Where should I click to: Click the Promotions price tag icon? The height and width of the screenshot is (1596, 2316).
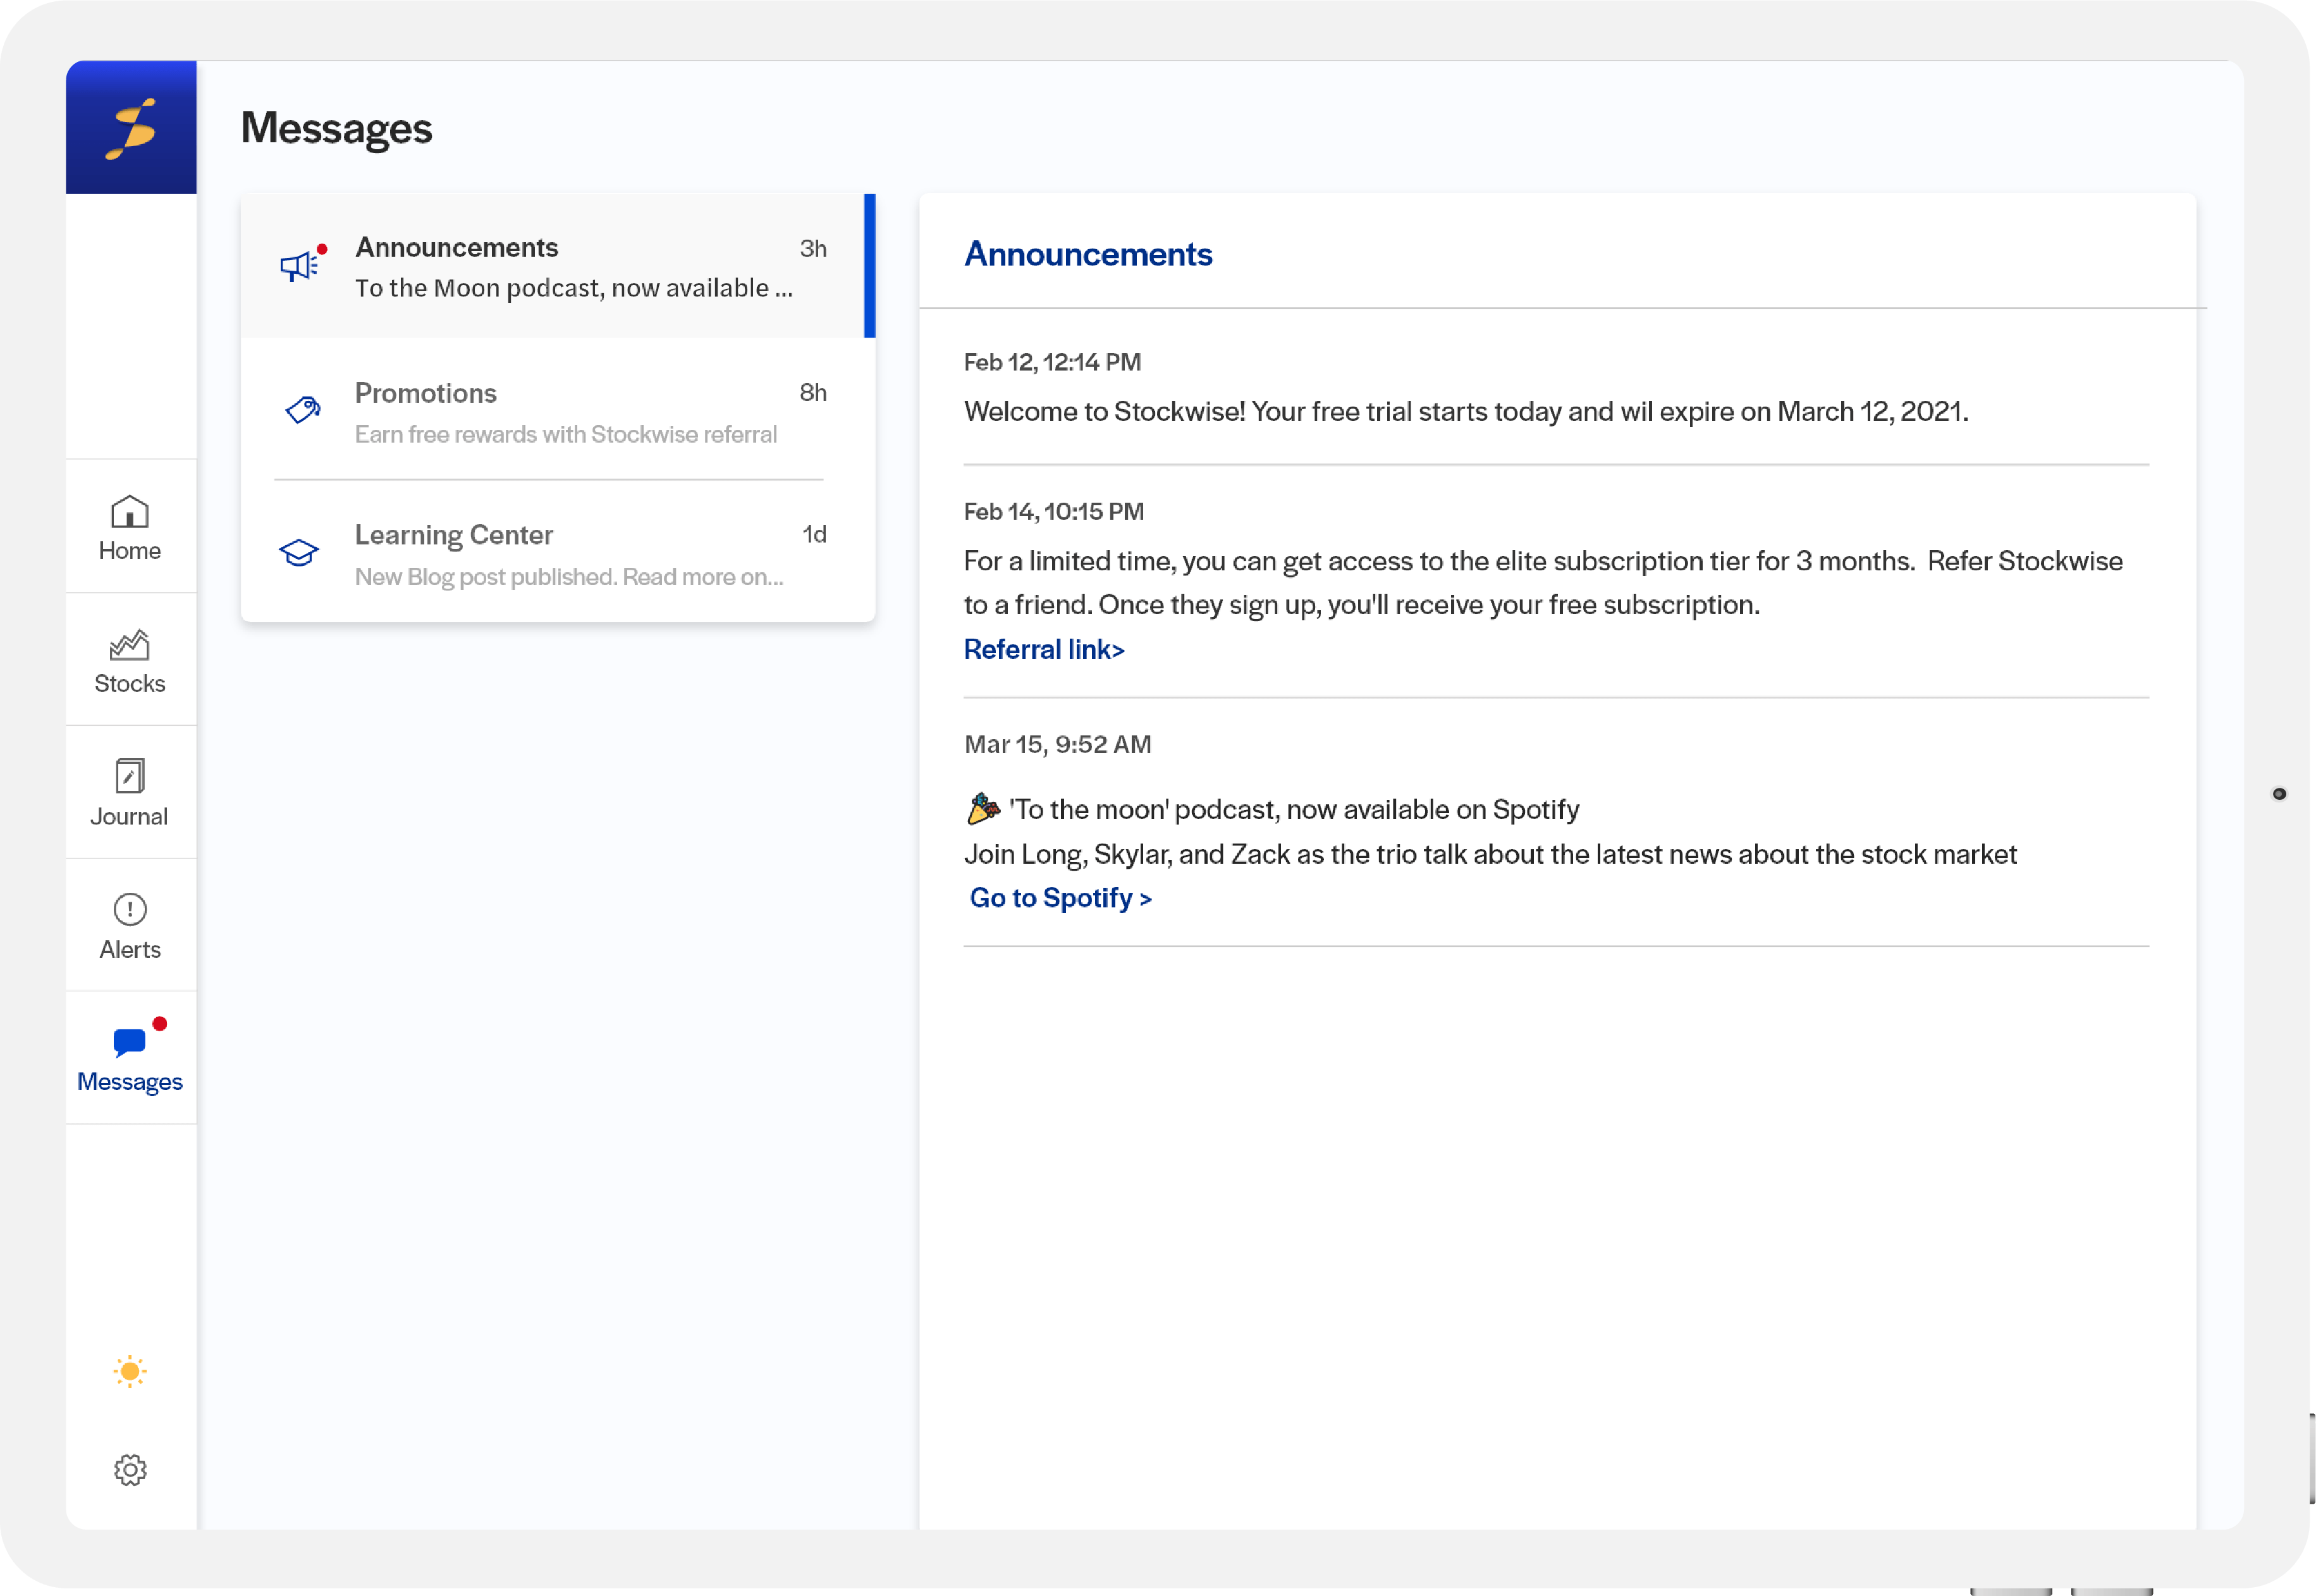point(302,409)
